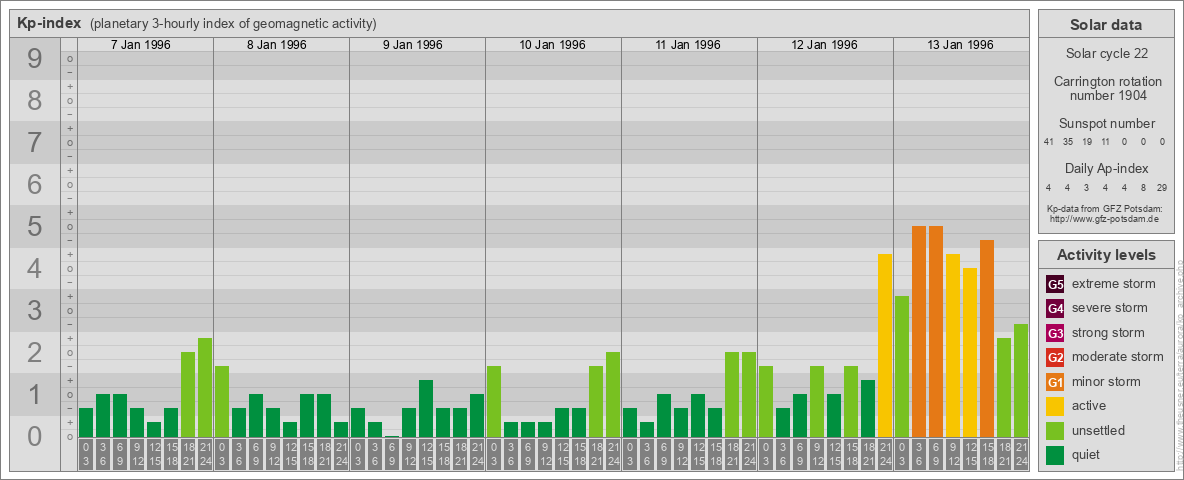Click the extreme storm legend label
This screenshot has width=1184, height=480.
pos(1114,284)
